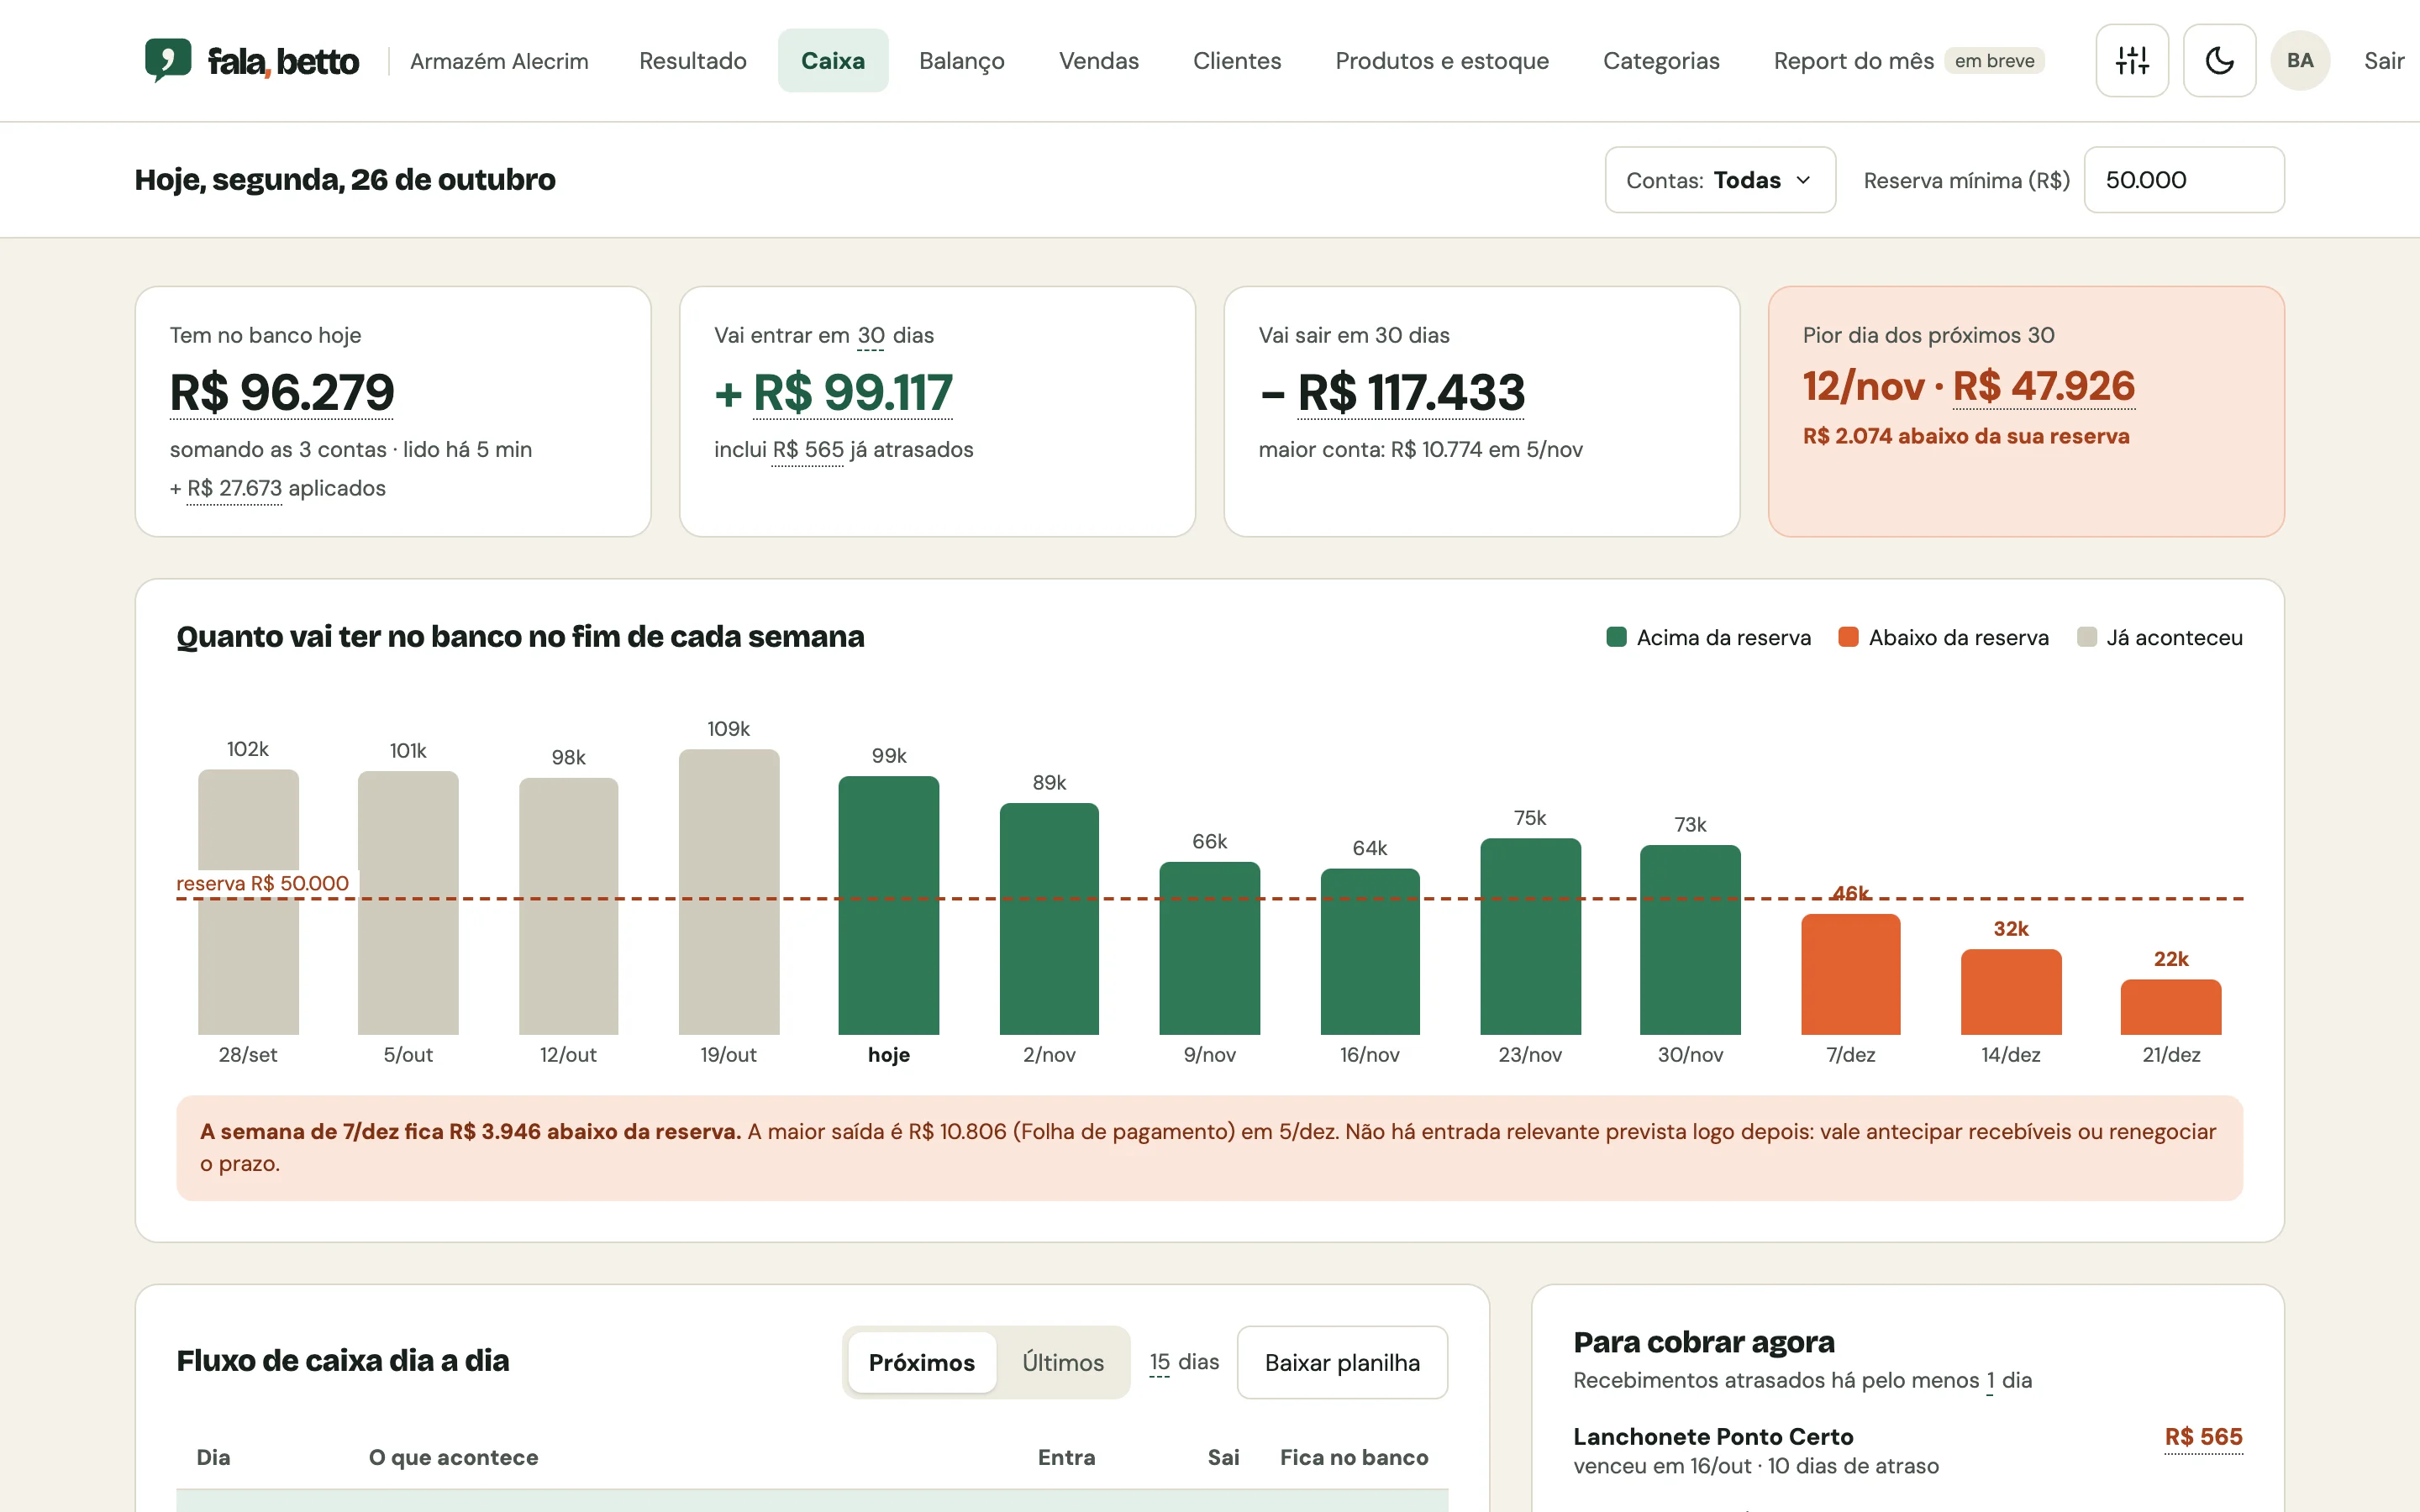Open the Categorias tab

tap(1660, 61)
